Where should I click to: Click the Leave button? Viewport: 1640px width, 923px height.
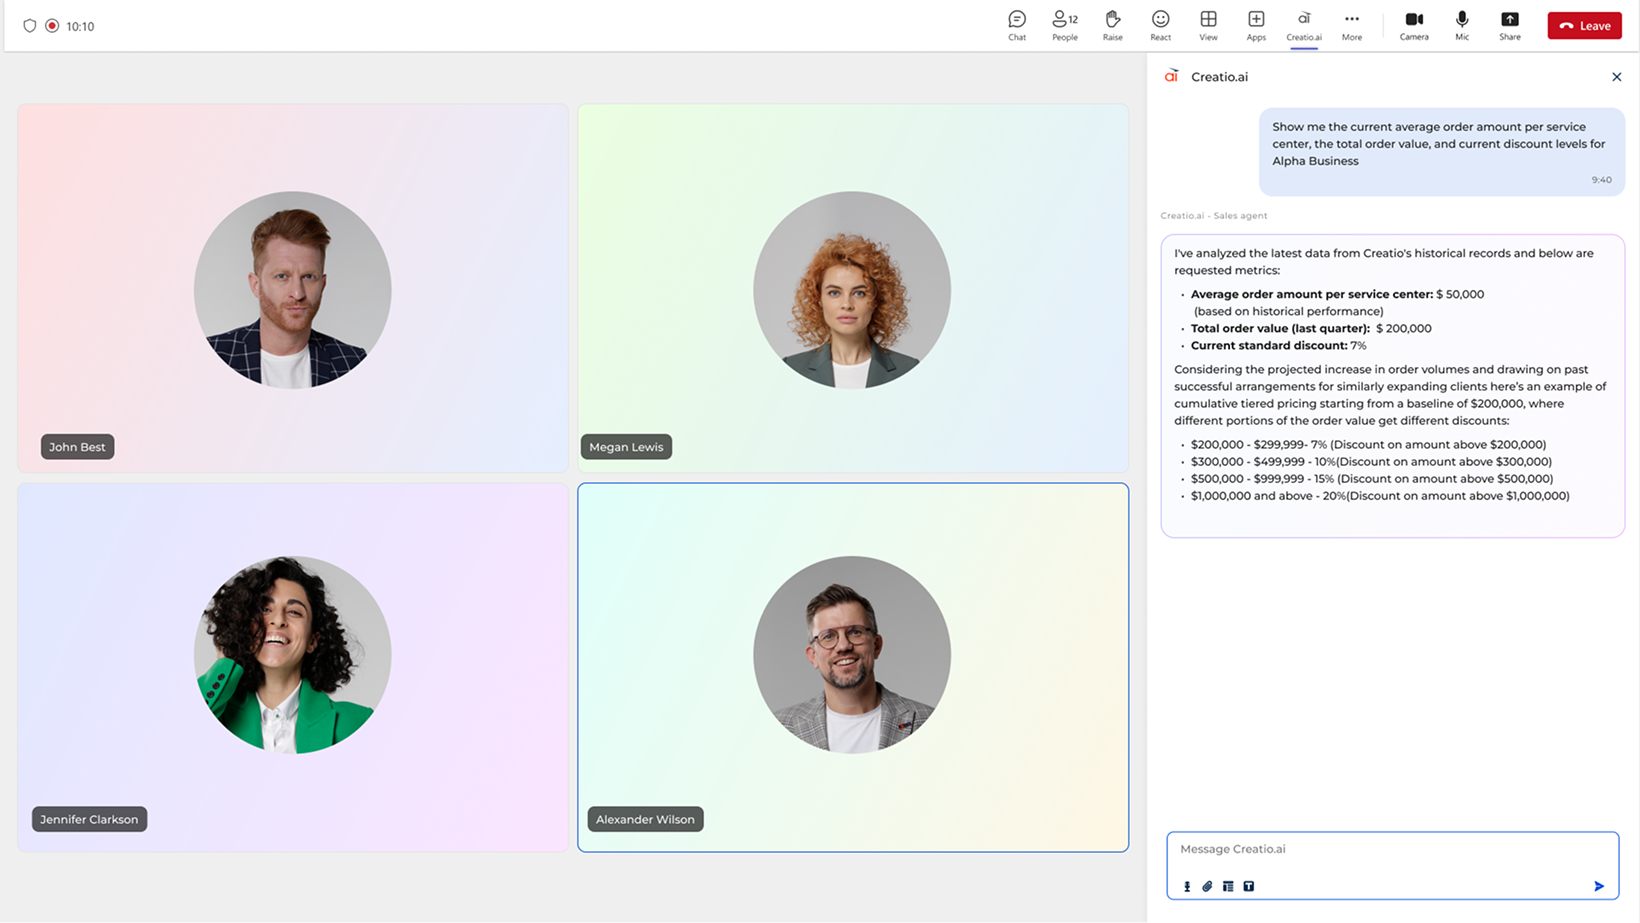pyautogui.click(x=1584, y=25)
